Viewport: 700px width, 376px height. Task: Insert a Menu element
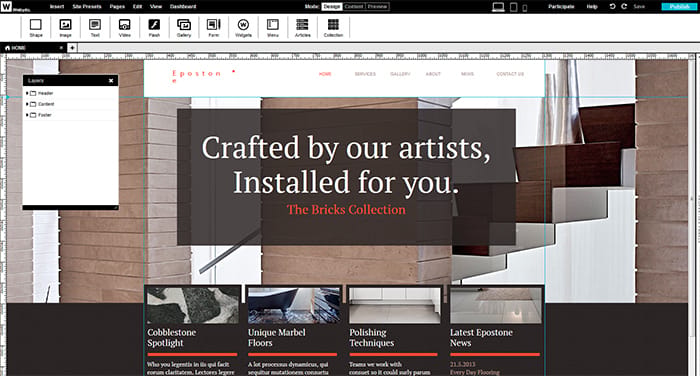(x=273, y=28)
